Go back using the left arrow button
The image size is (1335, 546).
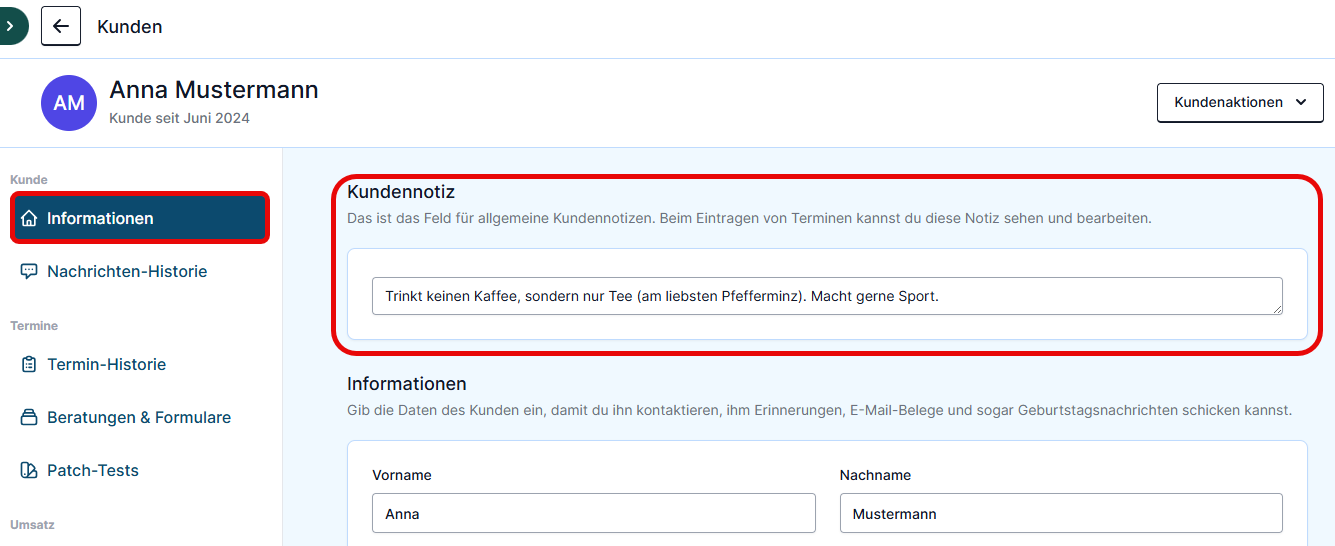61,26
